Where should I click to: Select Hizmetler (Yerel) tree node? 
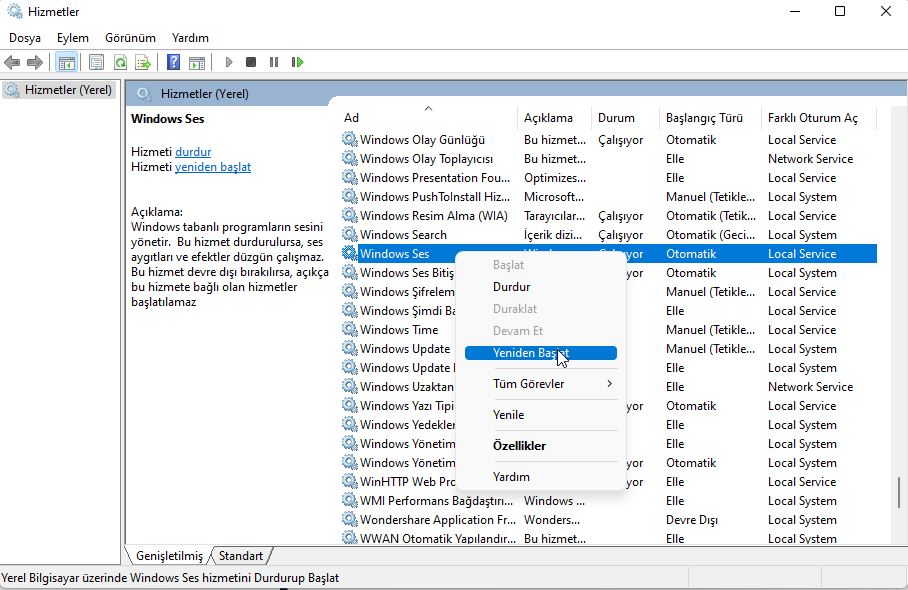click(60, 90)
